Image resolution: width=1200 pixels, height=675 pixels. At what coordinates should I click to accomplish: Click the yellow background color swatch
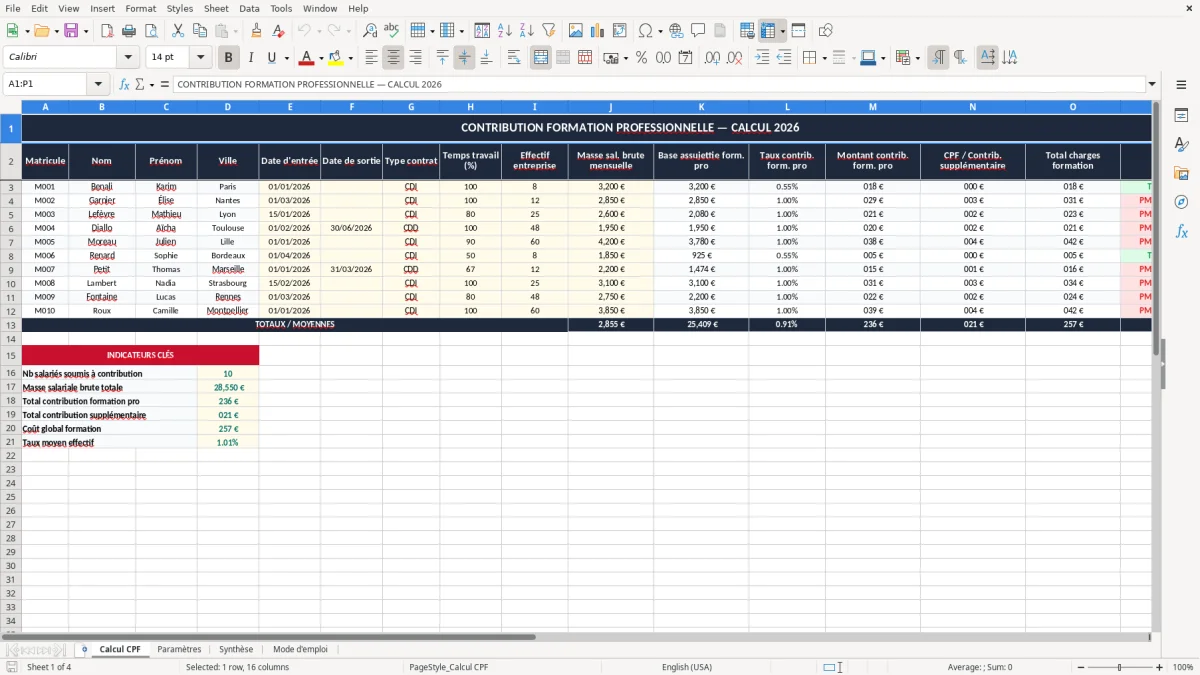pyautogui.click(x=336, y=58)
